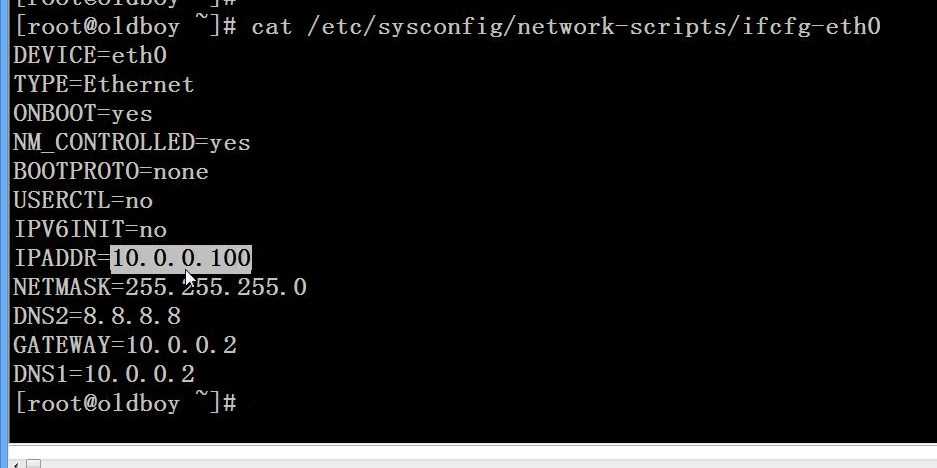Image resolution: width=937 pixels, height=468 pixels.
Task: Click the ONBOOT=yes line
Action: 83,113
